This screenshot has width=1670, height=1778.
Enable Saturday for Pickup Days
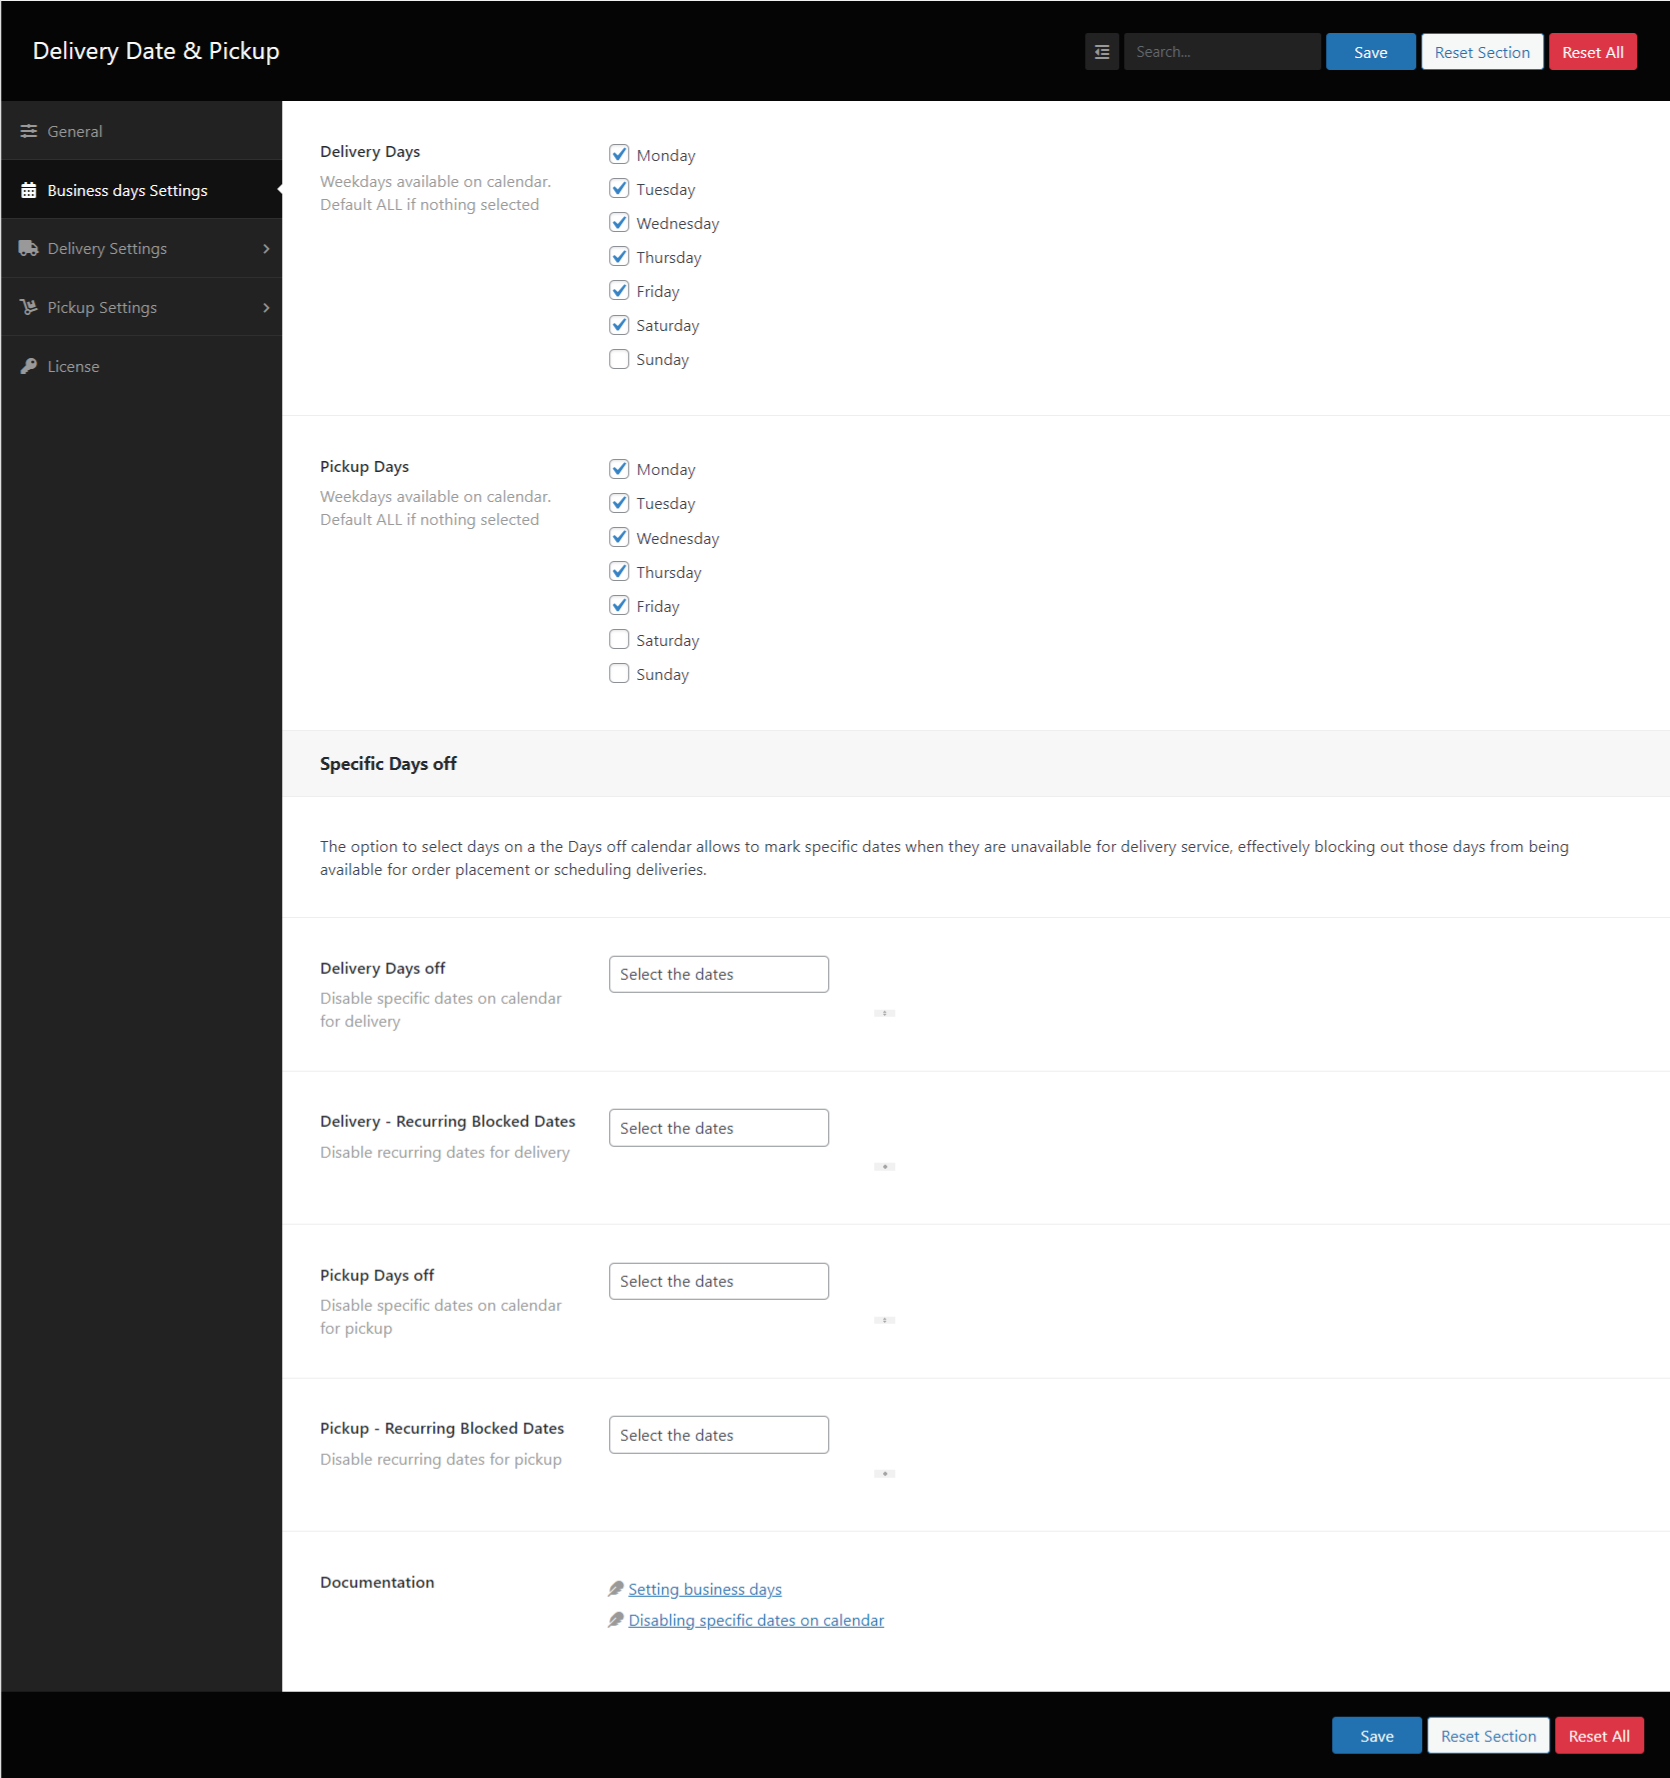tap(619, 639)
